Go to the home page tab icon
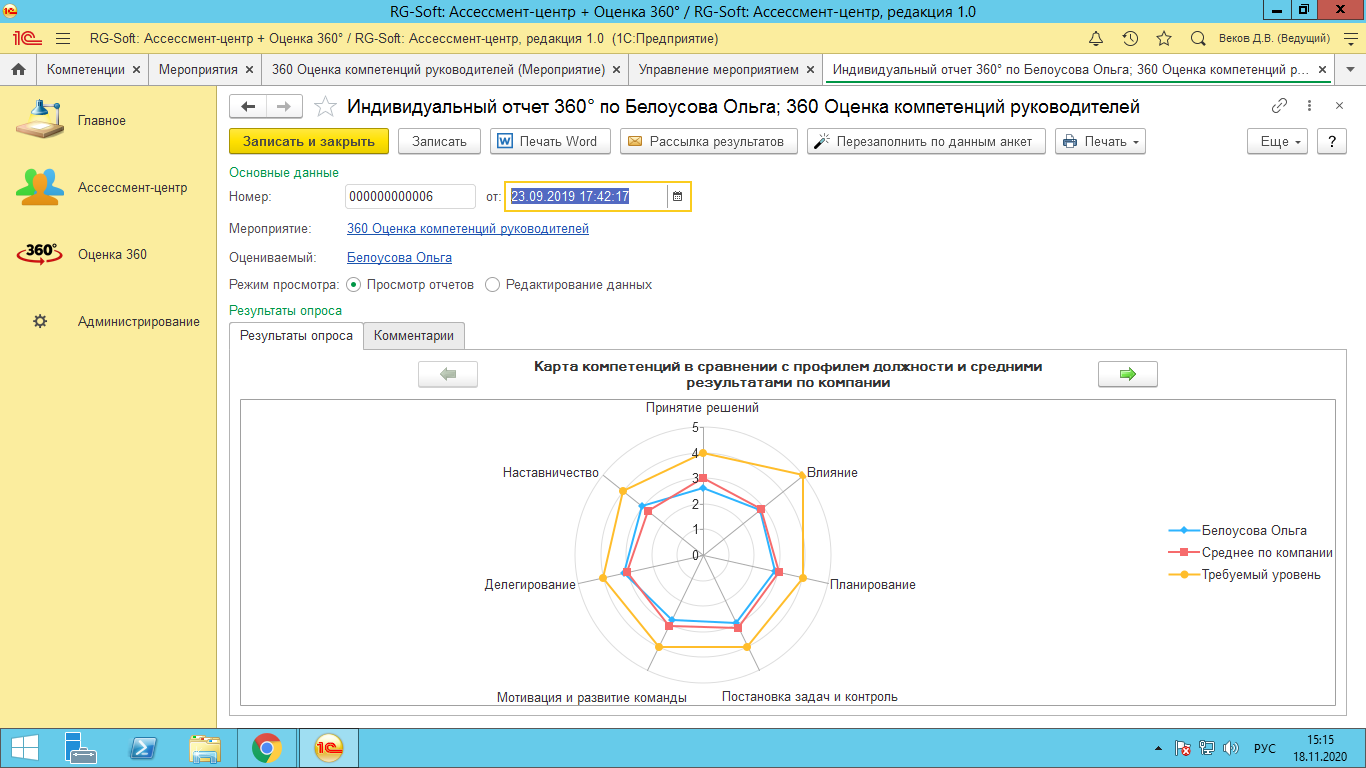The image size is (1366, 768). click(18, 70)
